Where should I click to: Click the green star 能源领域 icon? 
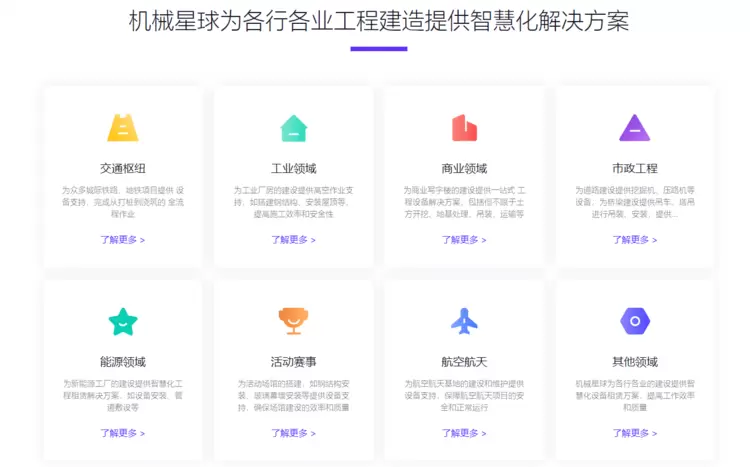(123, 321)
